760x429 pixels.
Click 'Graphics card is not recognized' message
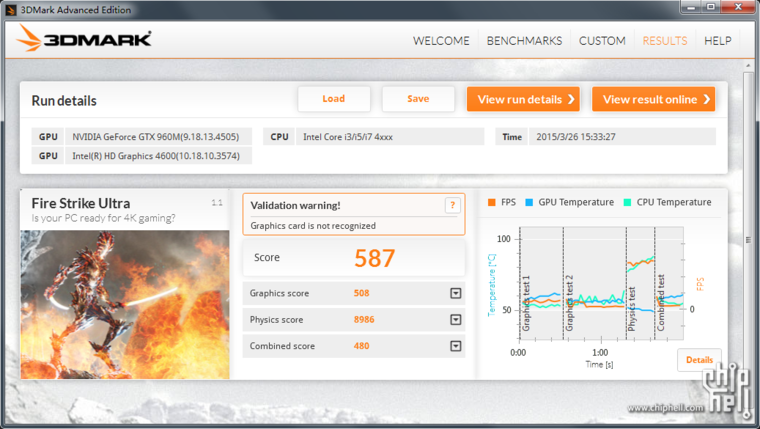pyautogui.click(x=313, y=226)
